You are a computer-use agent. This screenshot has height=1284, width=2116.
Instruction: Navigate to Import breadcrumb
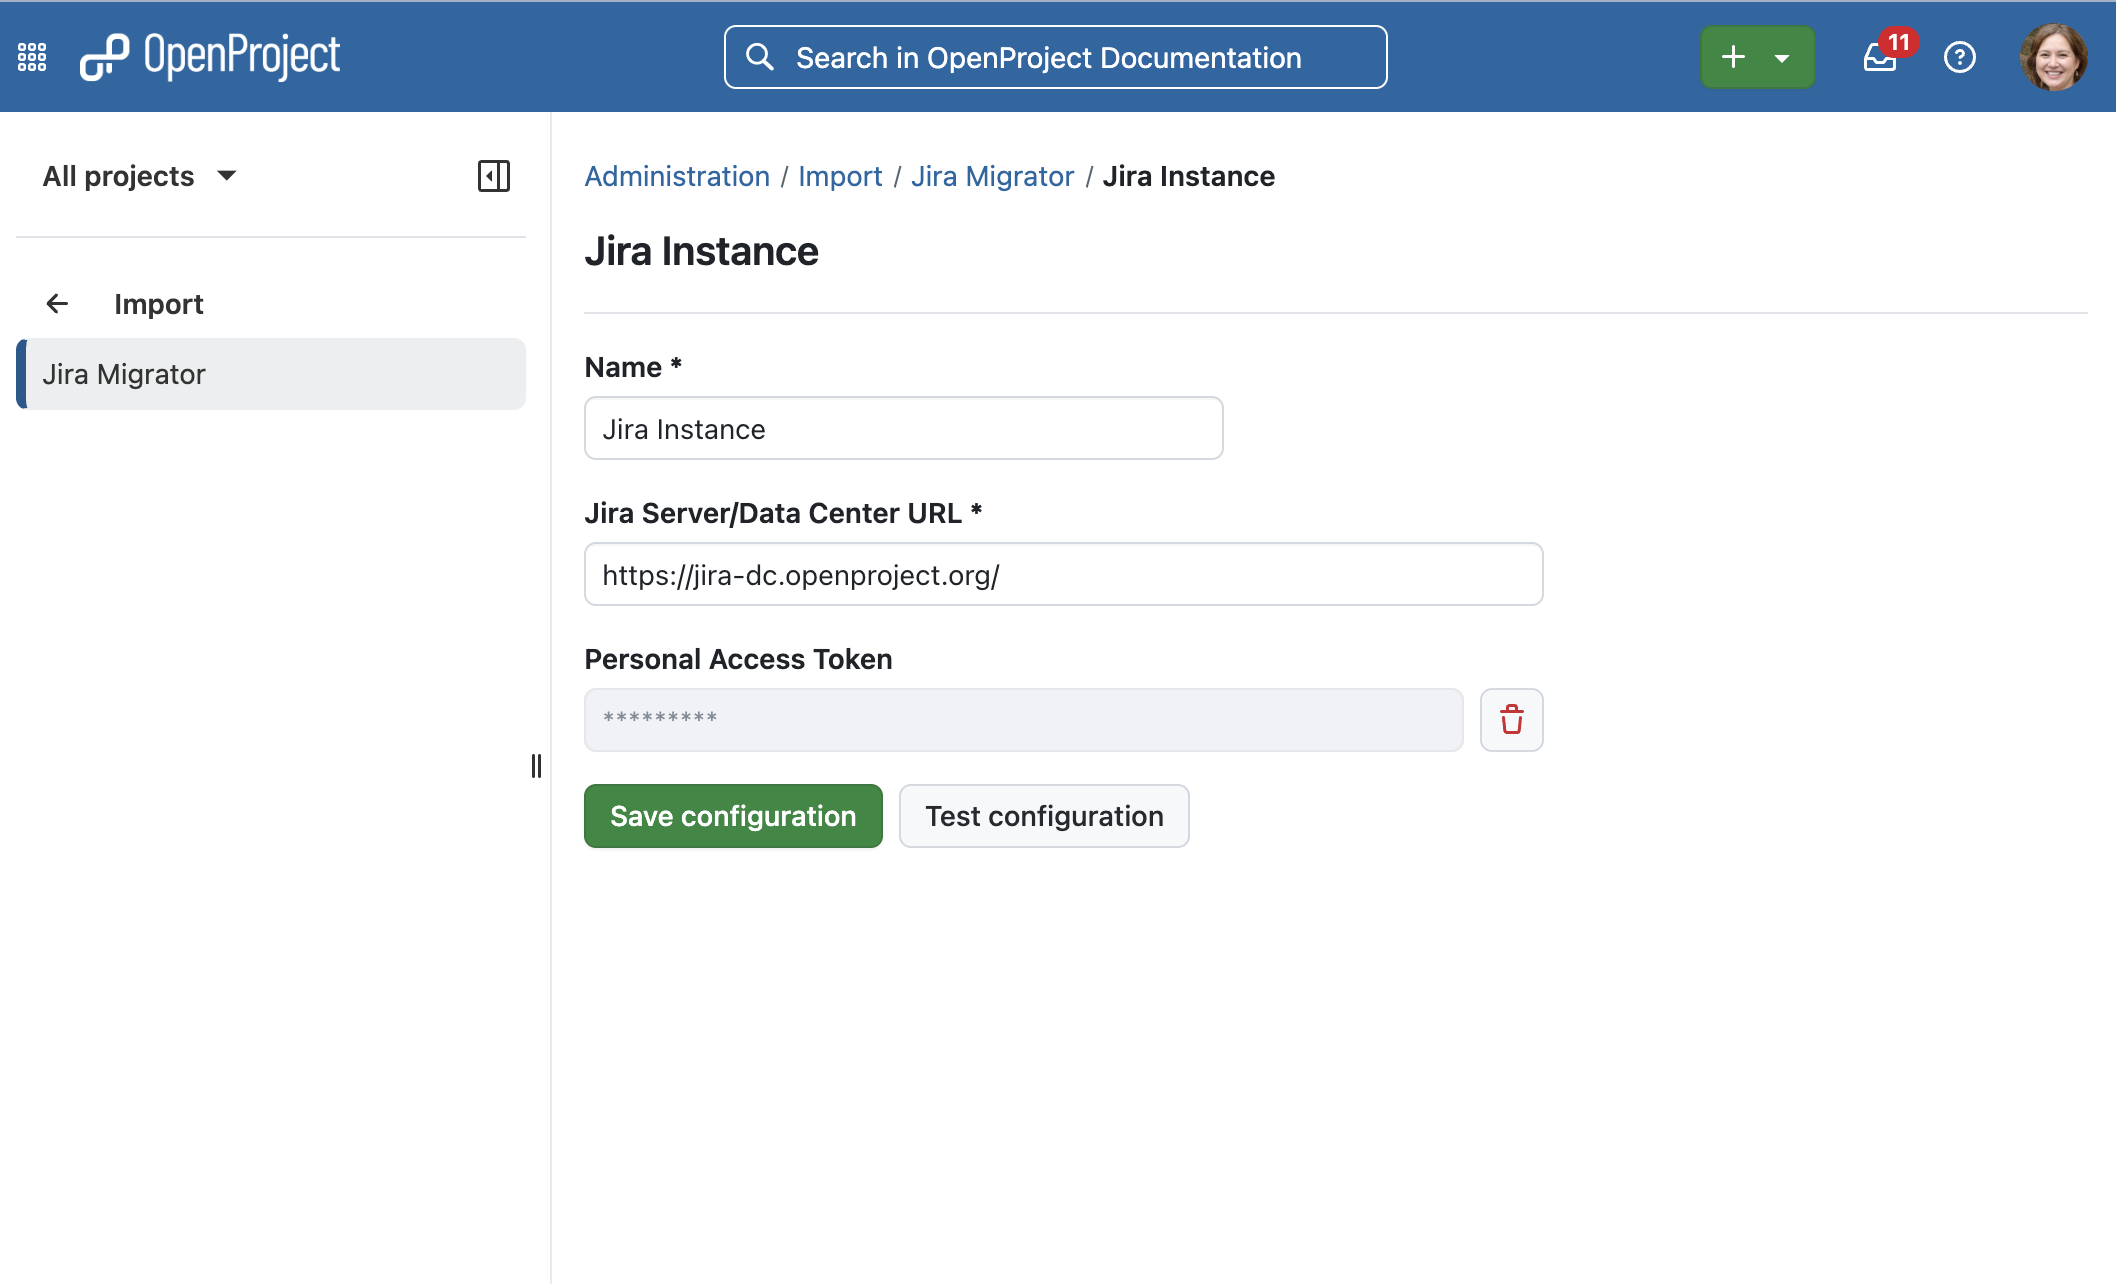tap(840, 176)
